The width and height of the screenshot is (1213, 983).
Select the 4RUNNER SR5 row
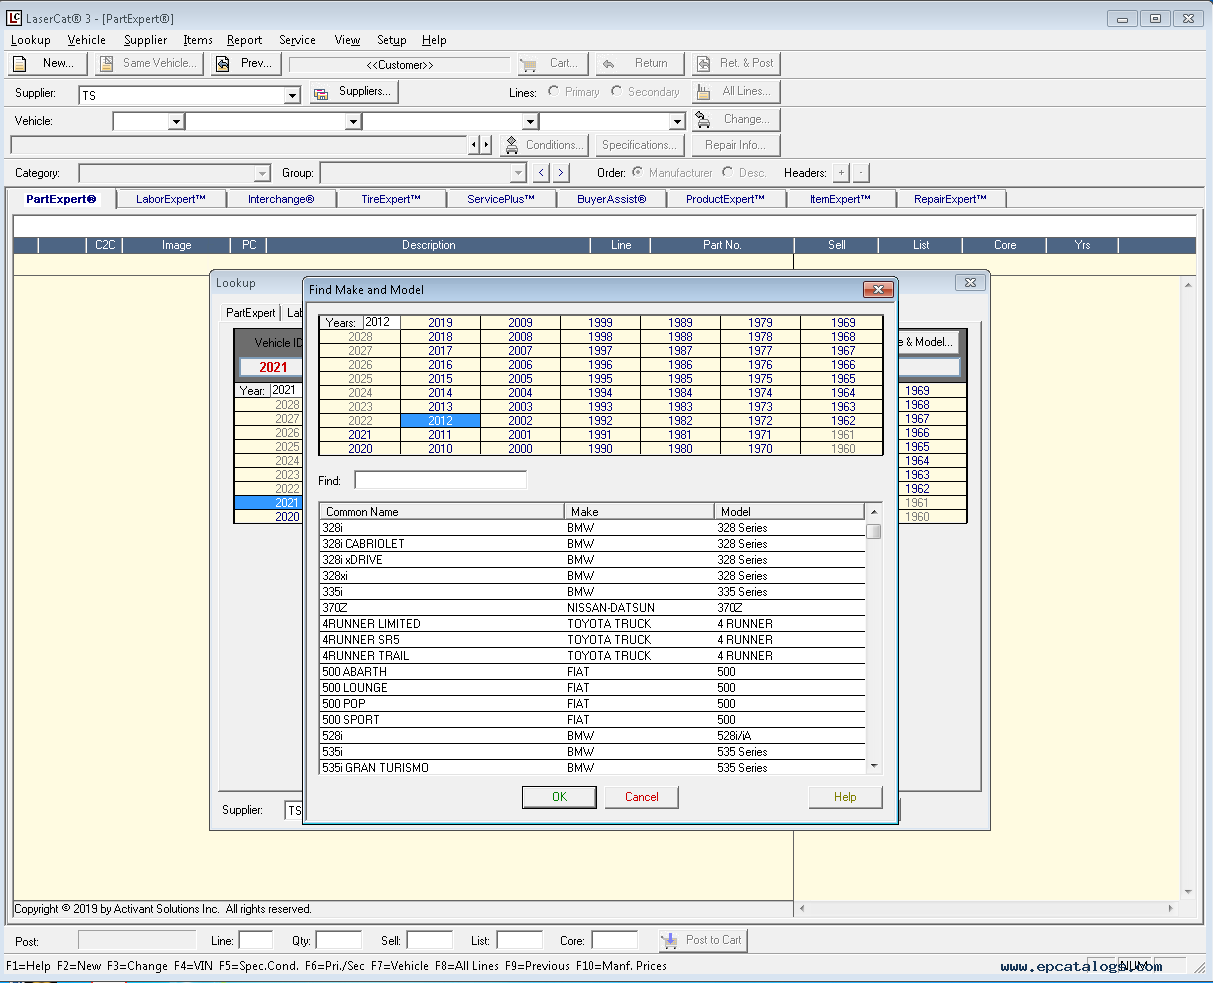[x=592, y=640]
